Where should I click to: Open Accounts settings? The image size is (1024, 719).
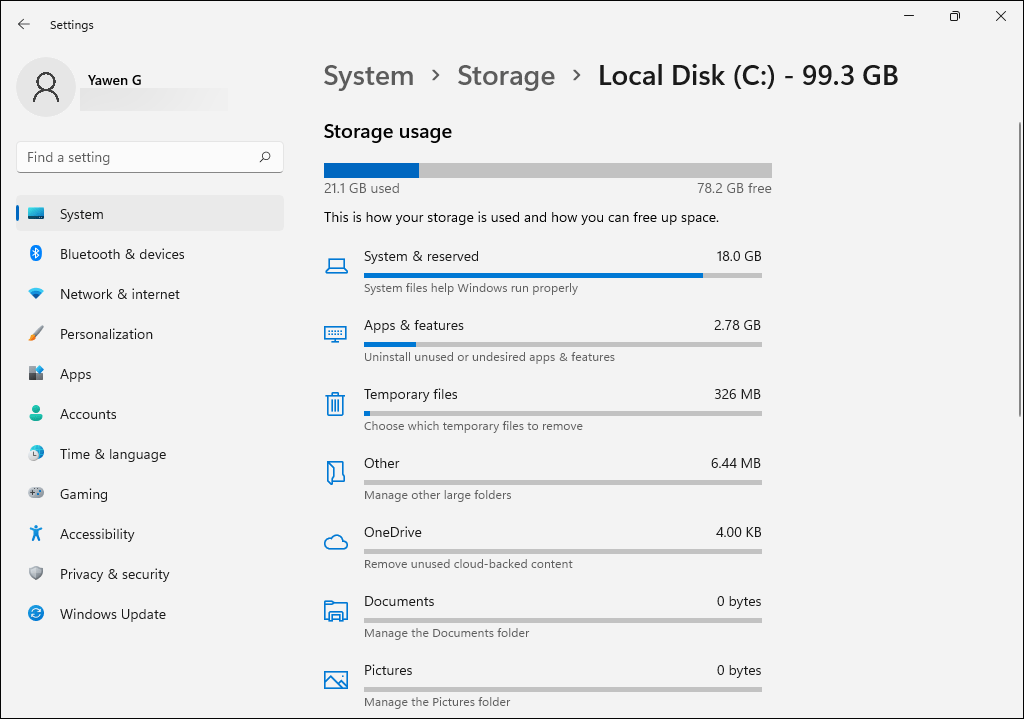click(150, 413)
